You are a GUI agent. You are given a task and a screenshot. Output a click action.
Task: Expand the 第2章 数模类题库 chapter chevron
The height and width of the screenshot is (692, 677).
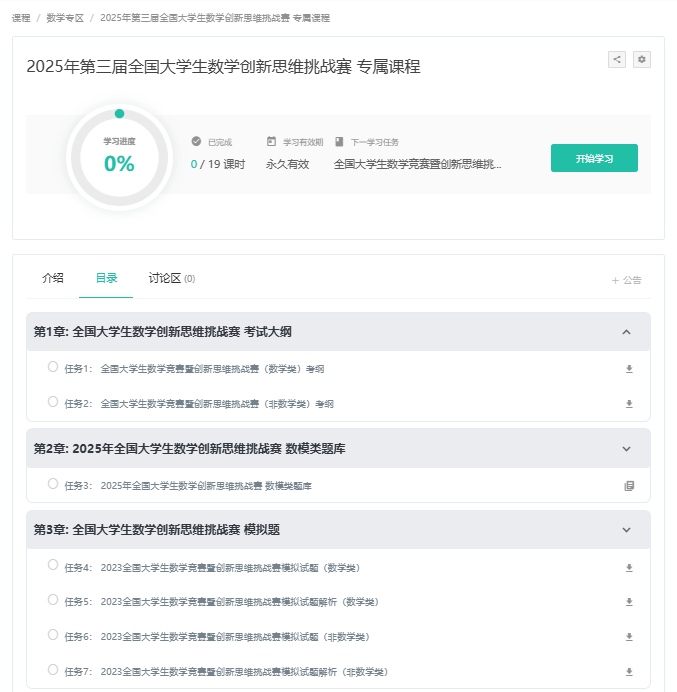coord(626,449)
